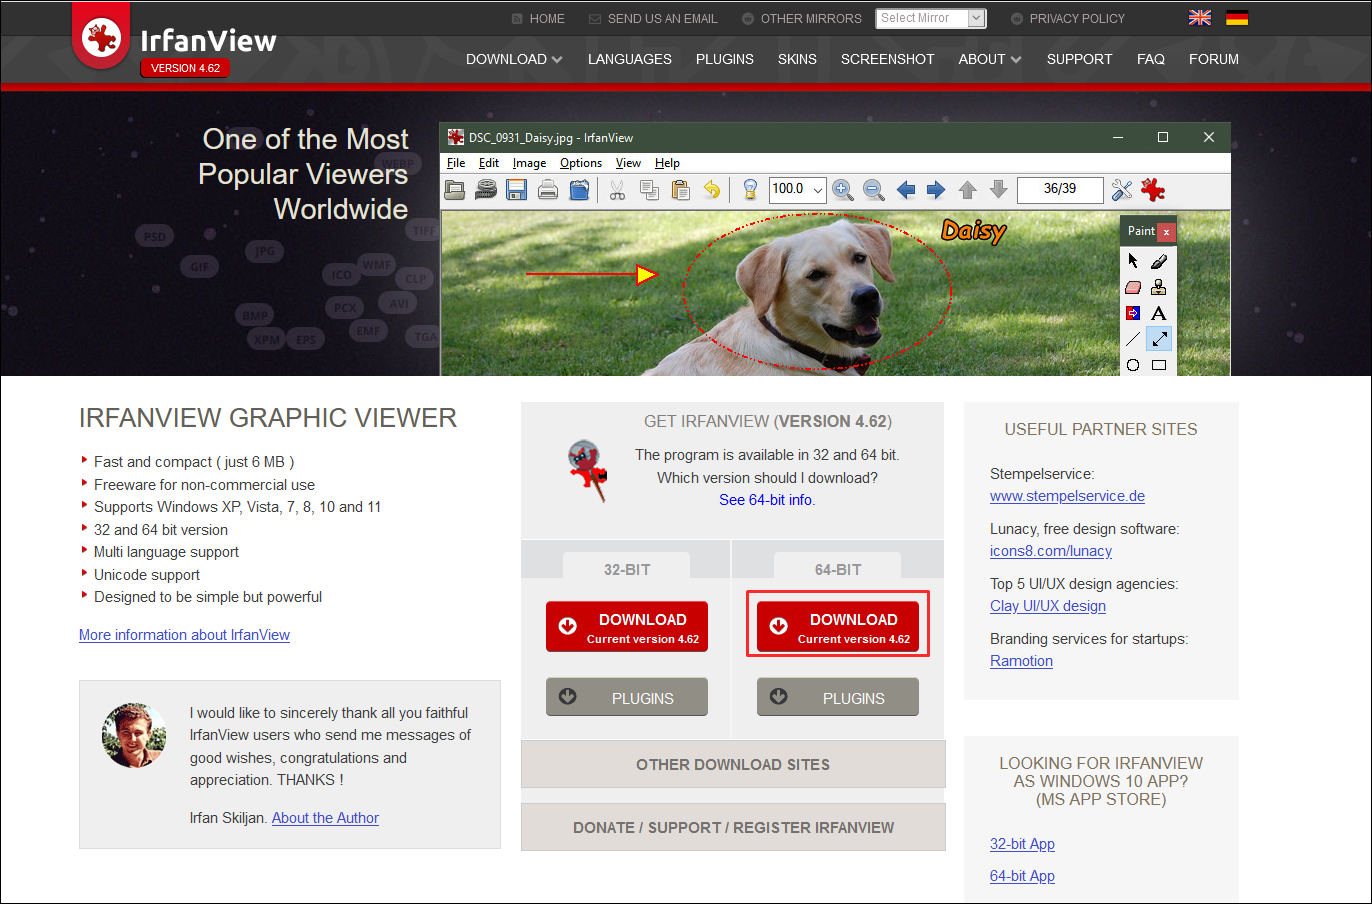Select the brush tool in Paint panel
The width and height of the screenshot is (1372, 904).
click(1159, 261)
